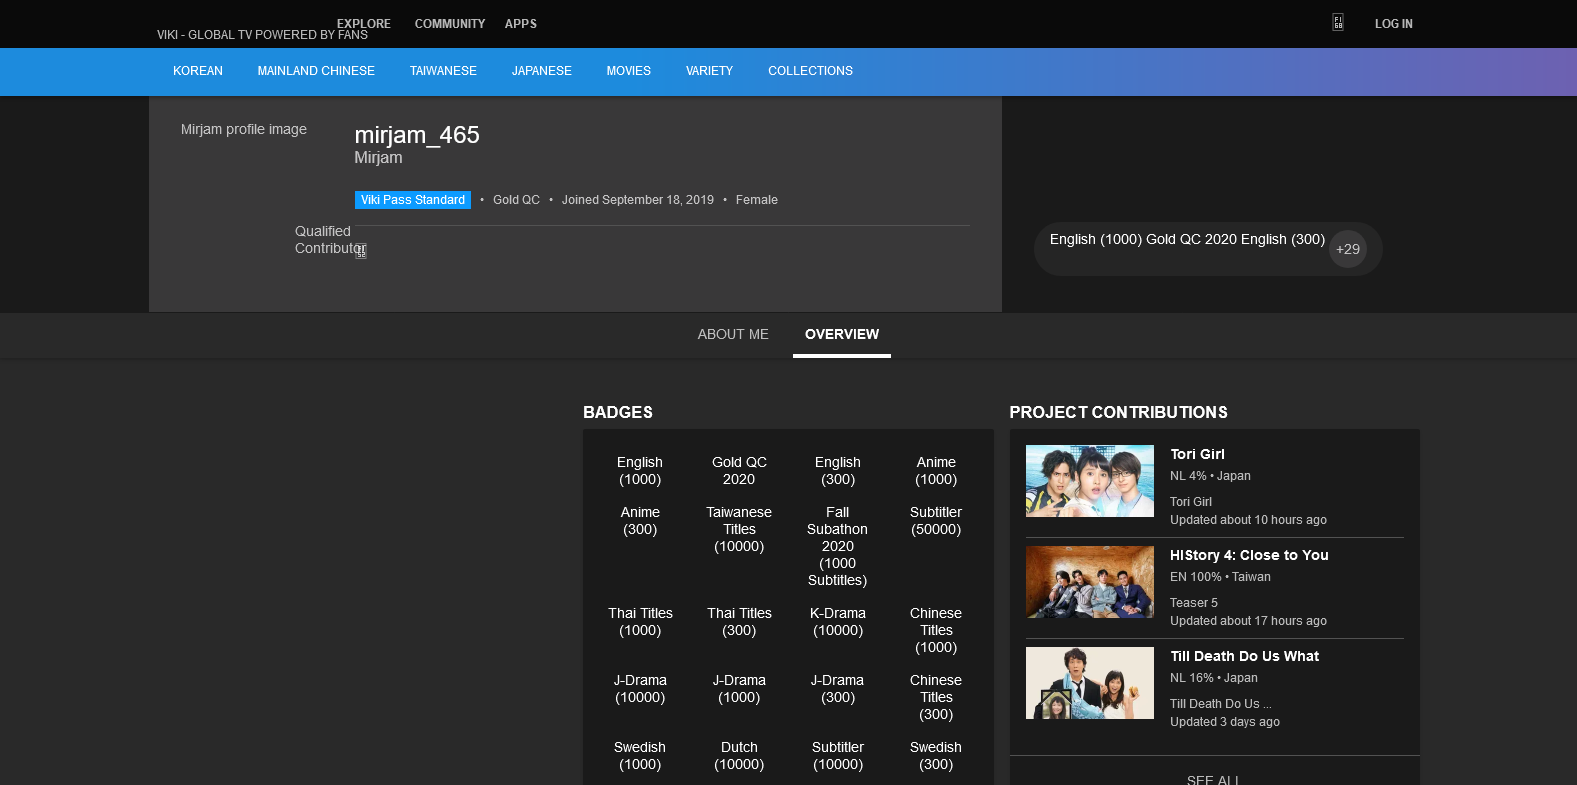Viewport: 1577px width, 785px height.
Task: Click the Thai Titles (1000) badge
Action: [640, 622]
